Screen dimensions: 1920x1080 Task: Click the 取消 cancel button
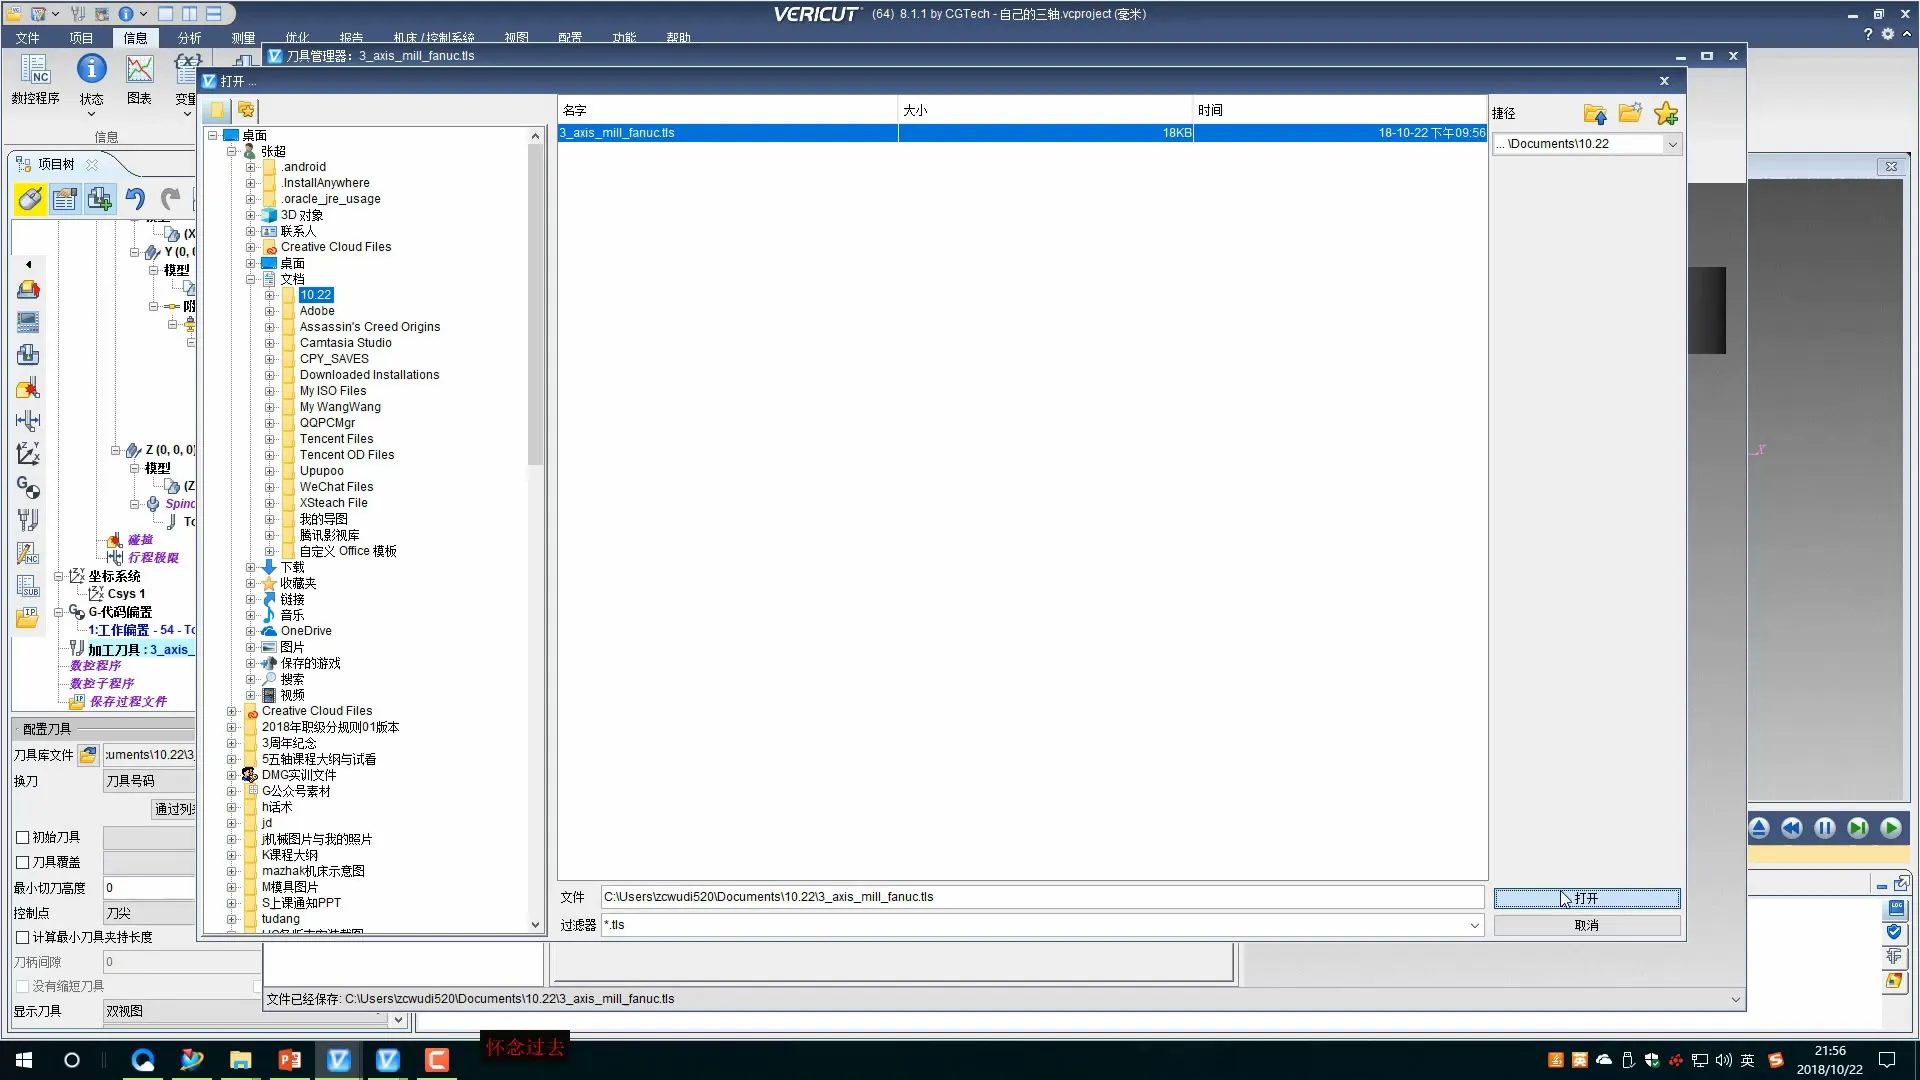pyautogui.click(x=1586, y=926)
